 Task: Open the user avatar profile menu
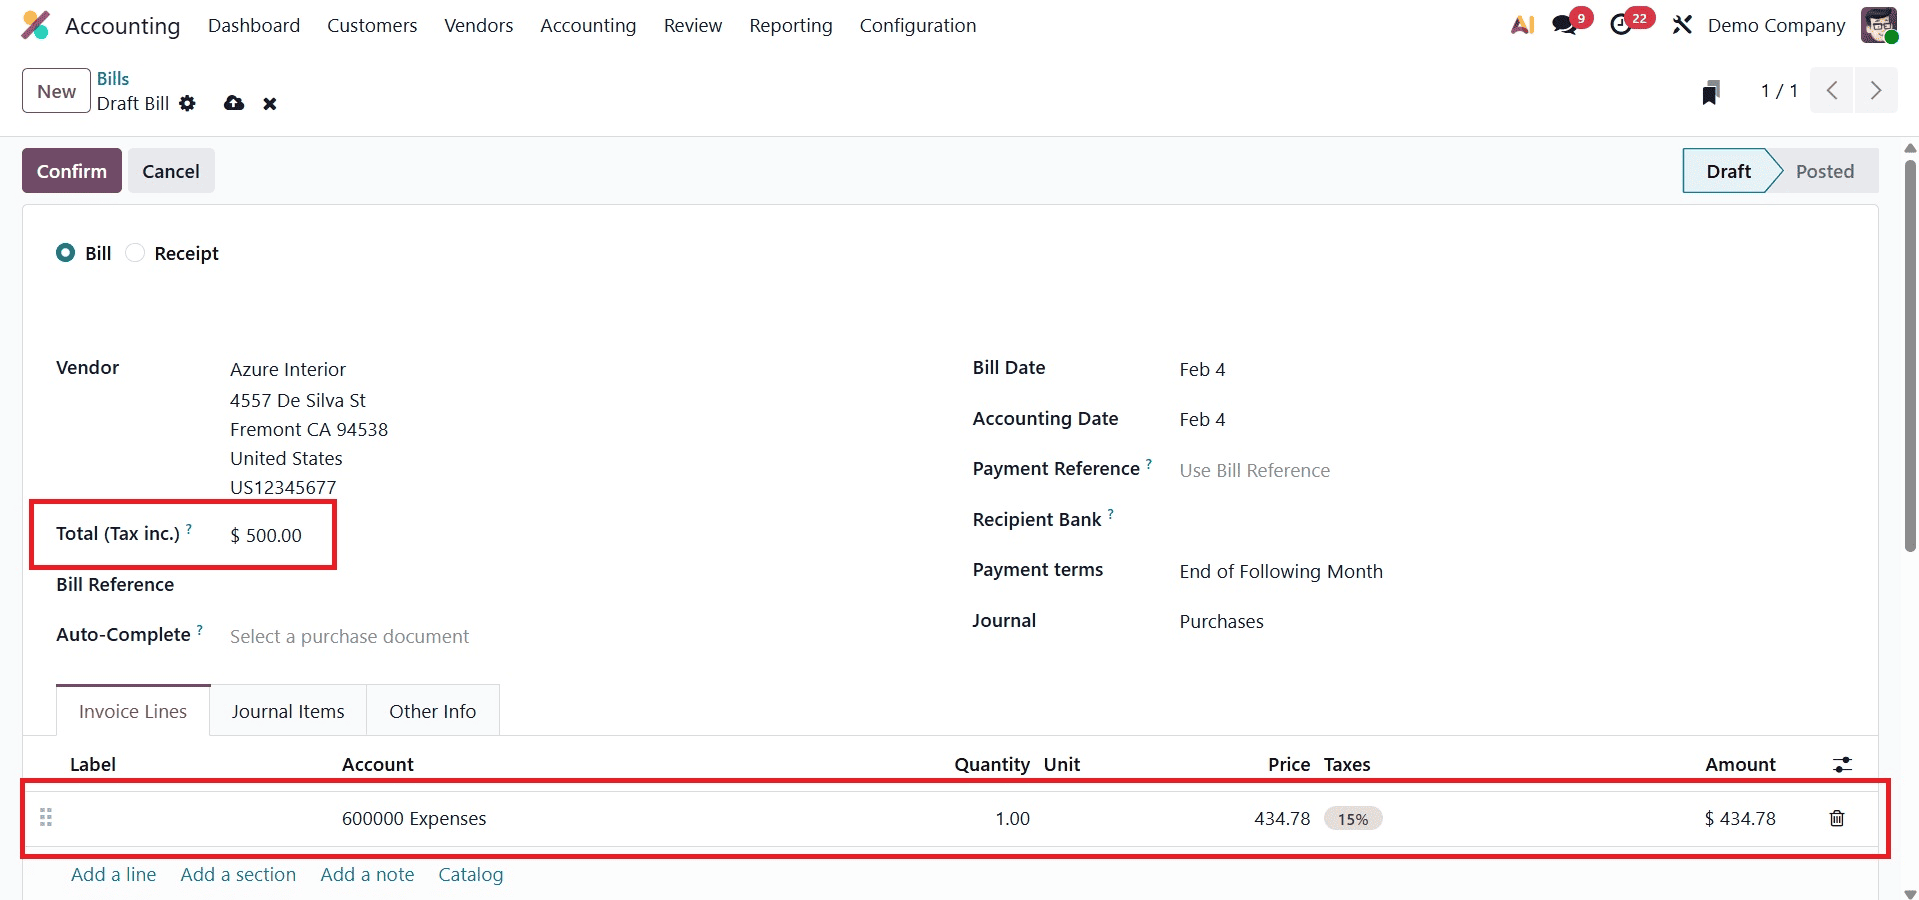[1881, 25]
